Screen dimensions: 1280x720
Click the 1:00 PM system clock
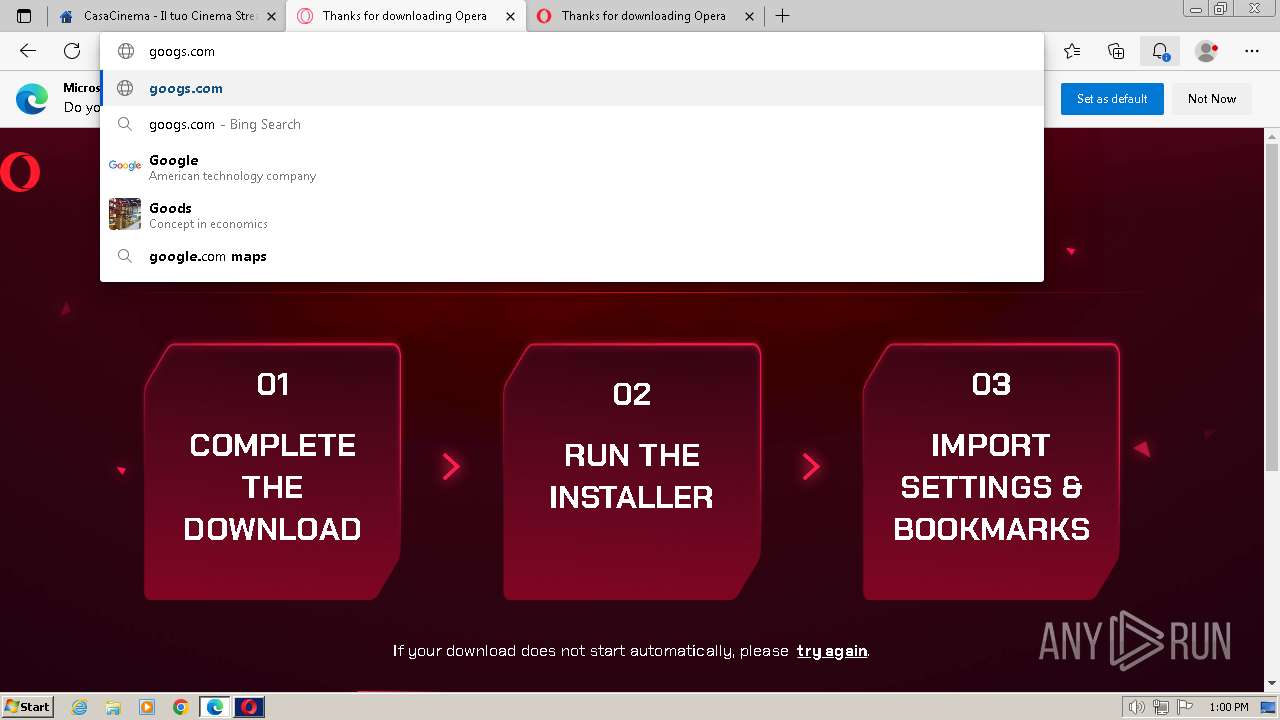(1229, 707)
